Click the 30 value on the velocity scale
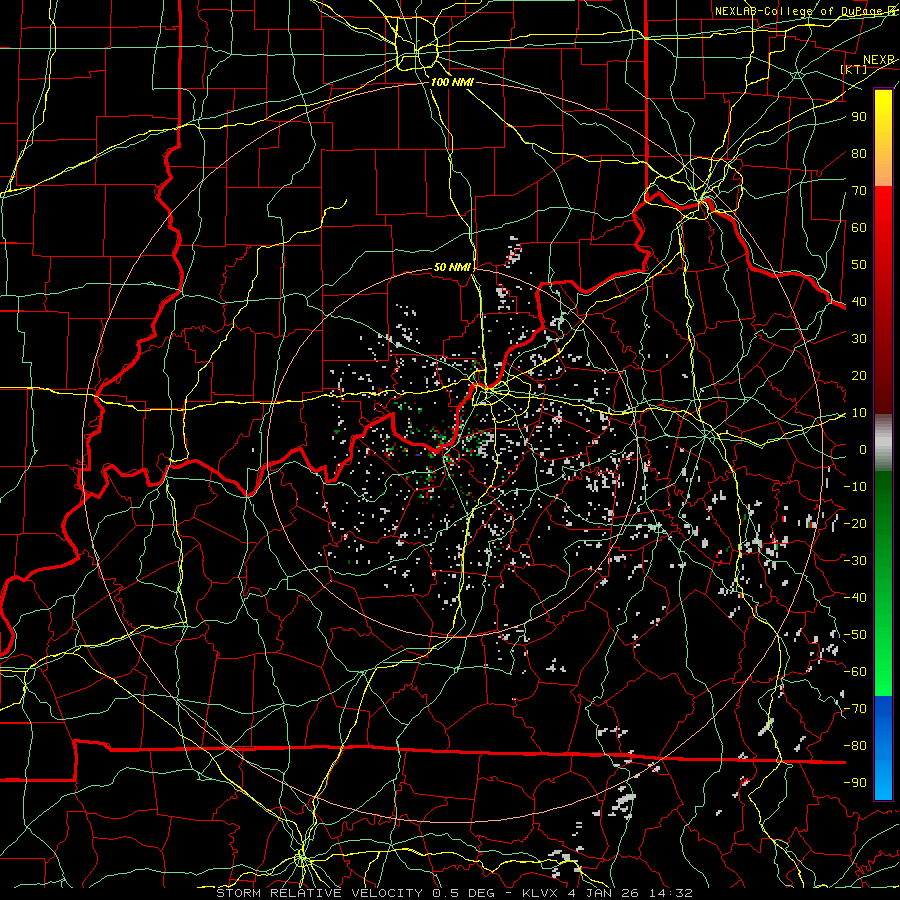This screenshot has width=900, height=900. (x=859, y=339)
